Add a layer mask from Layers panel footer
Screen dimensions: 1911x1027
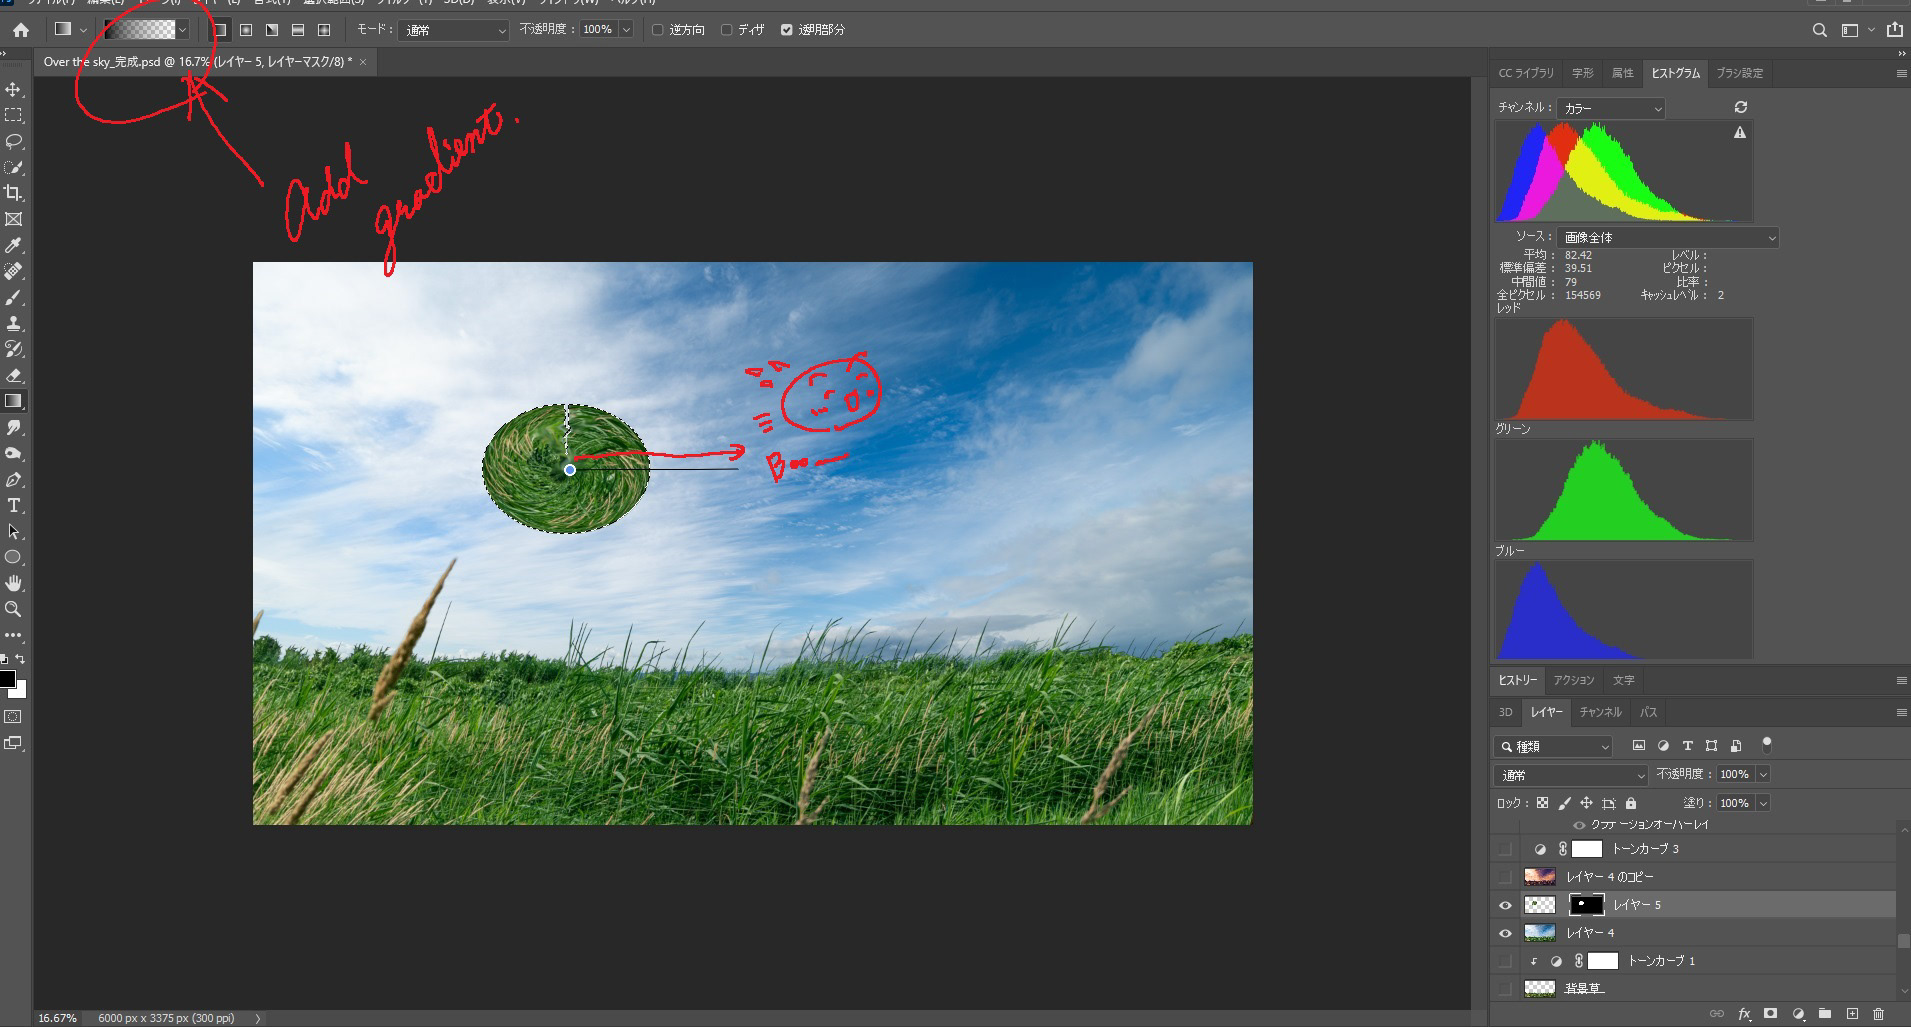1771,1014
